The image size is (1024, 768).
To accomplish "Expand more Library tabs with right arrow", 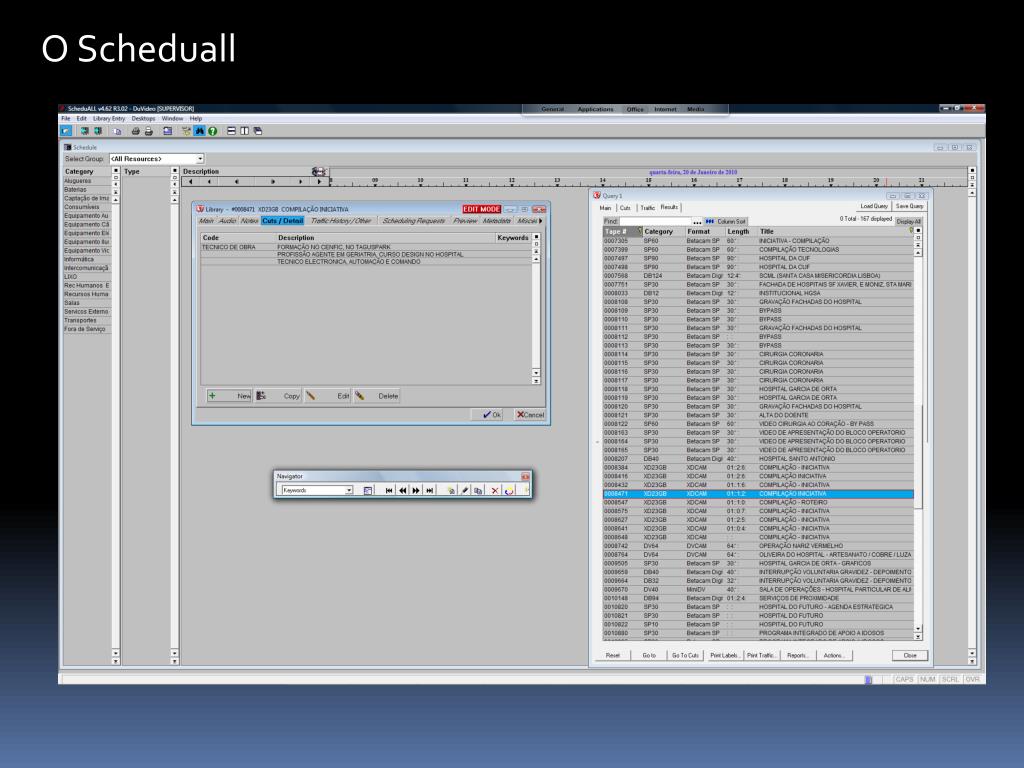I will coord(541,221).
